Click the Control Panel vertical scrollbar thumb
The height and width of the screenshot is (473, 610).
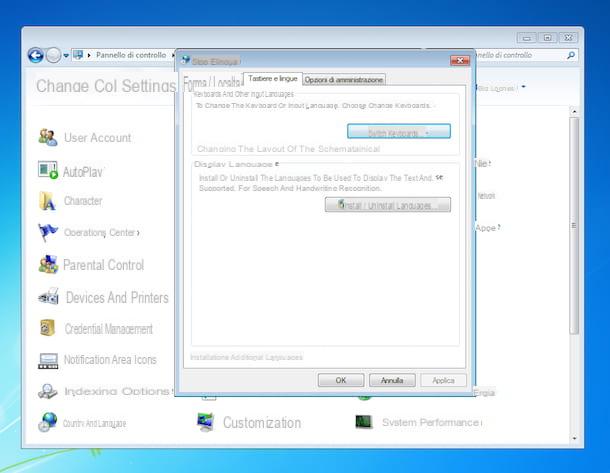tap(574, 226)
